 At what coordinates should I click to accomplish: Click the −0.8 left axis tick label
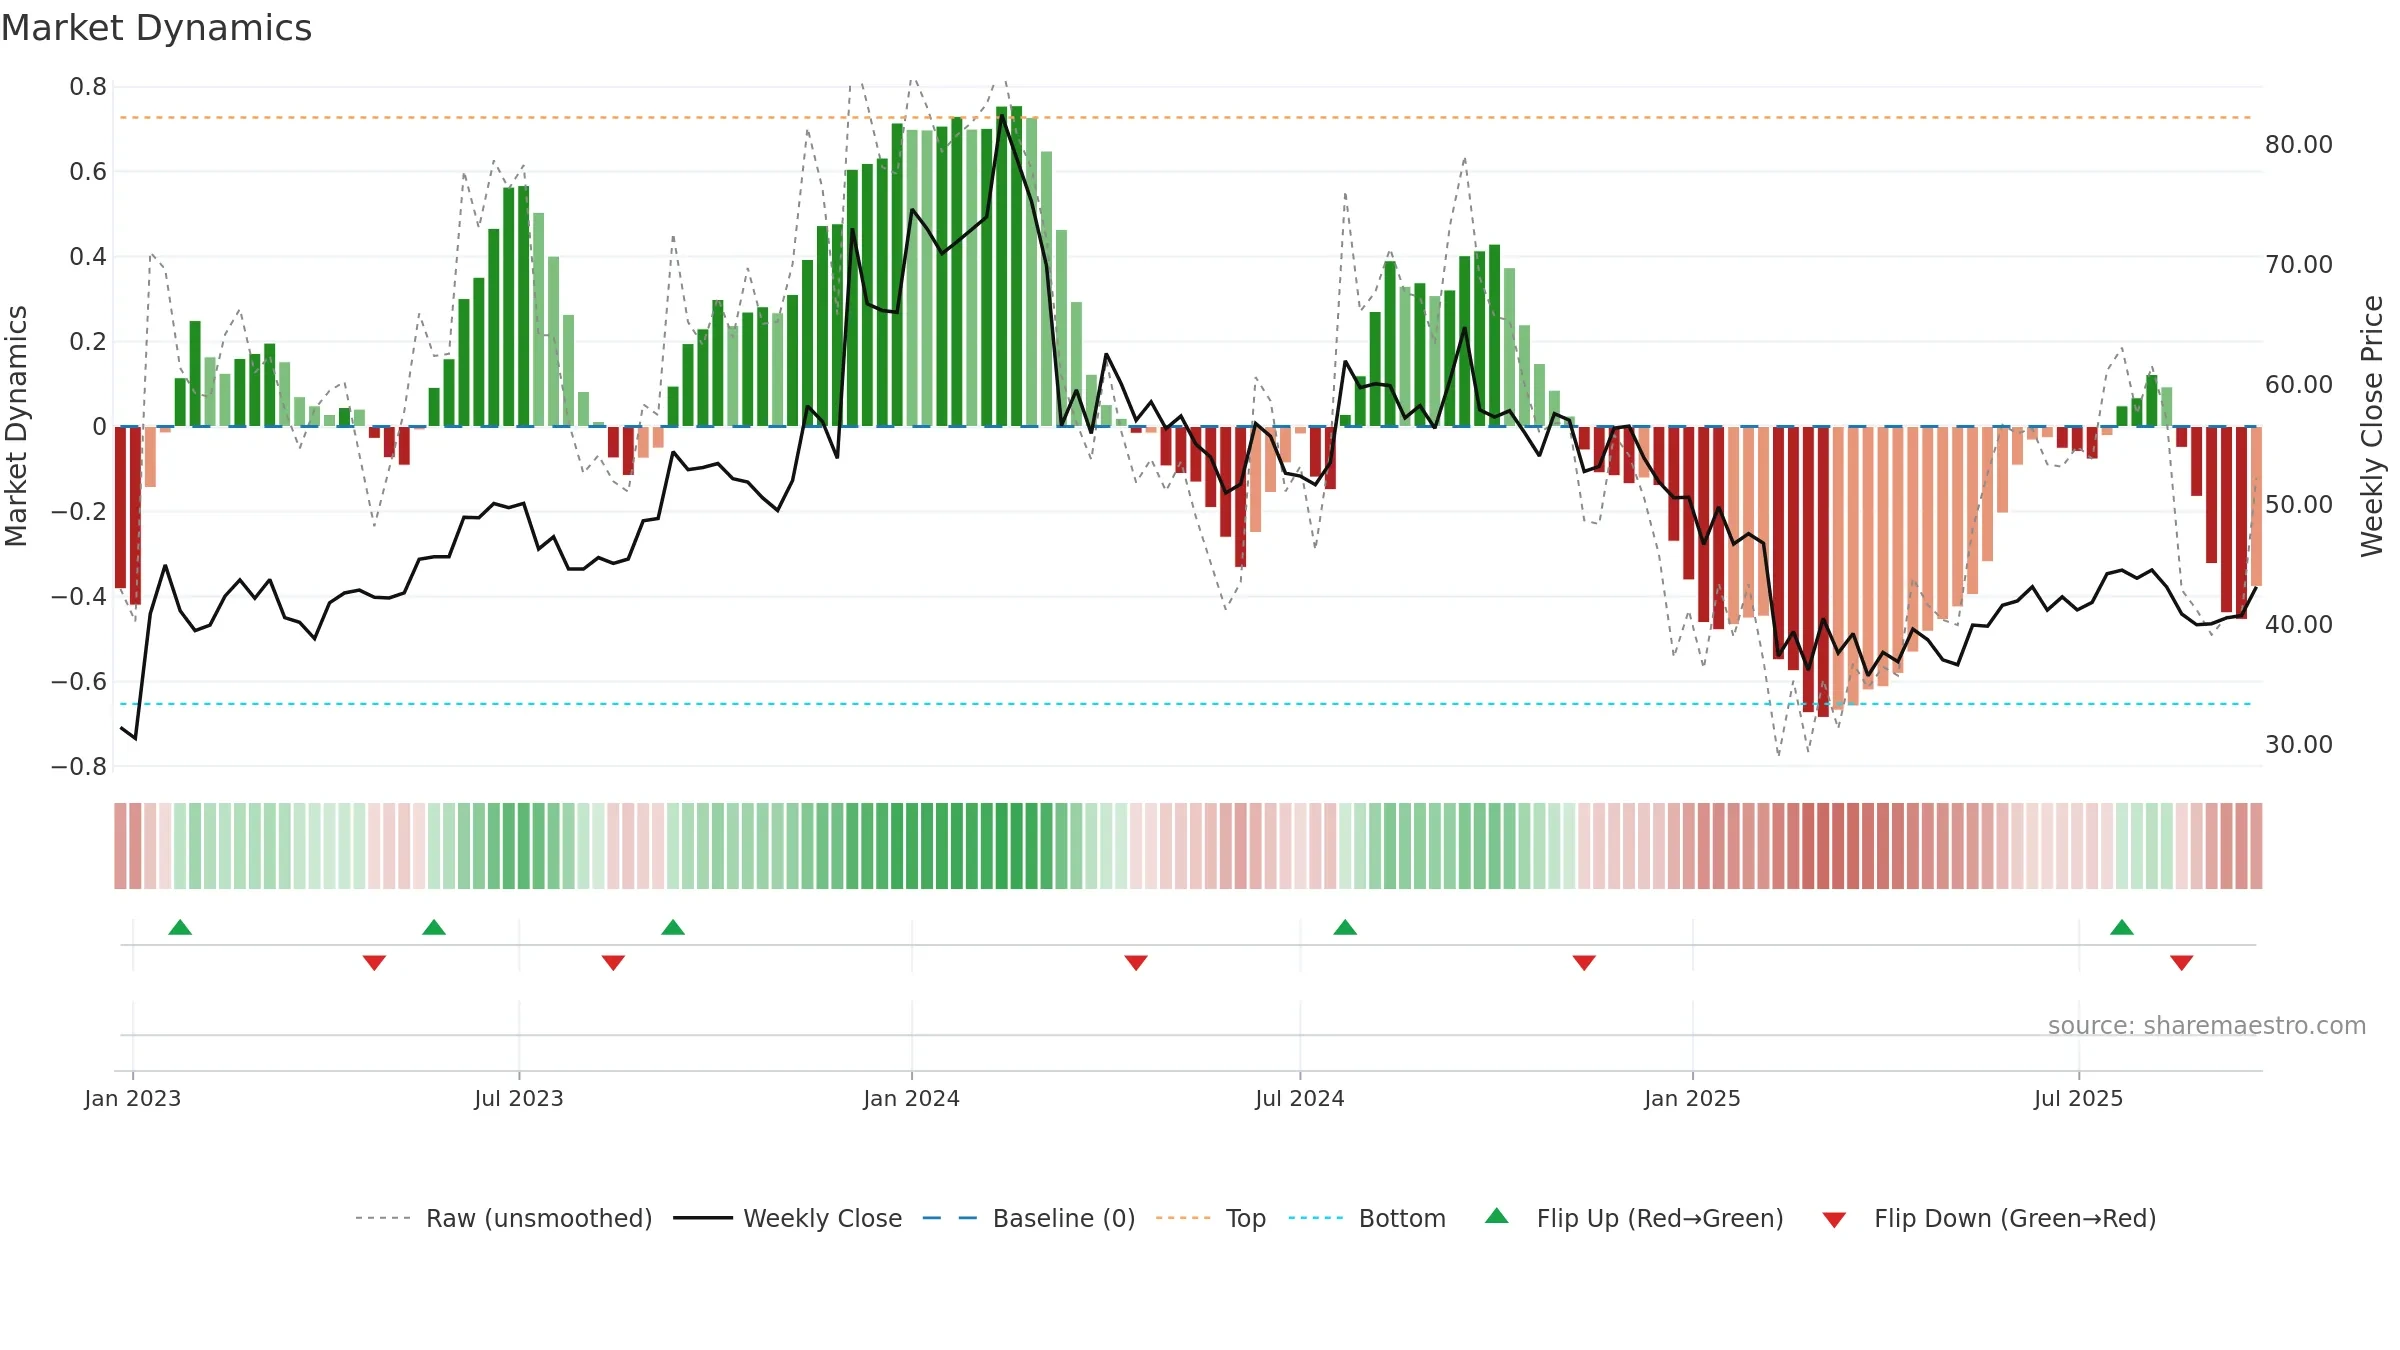click(x=79, y=766)
